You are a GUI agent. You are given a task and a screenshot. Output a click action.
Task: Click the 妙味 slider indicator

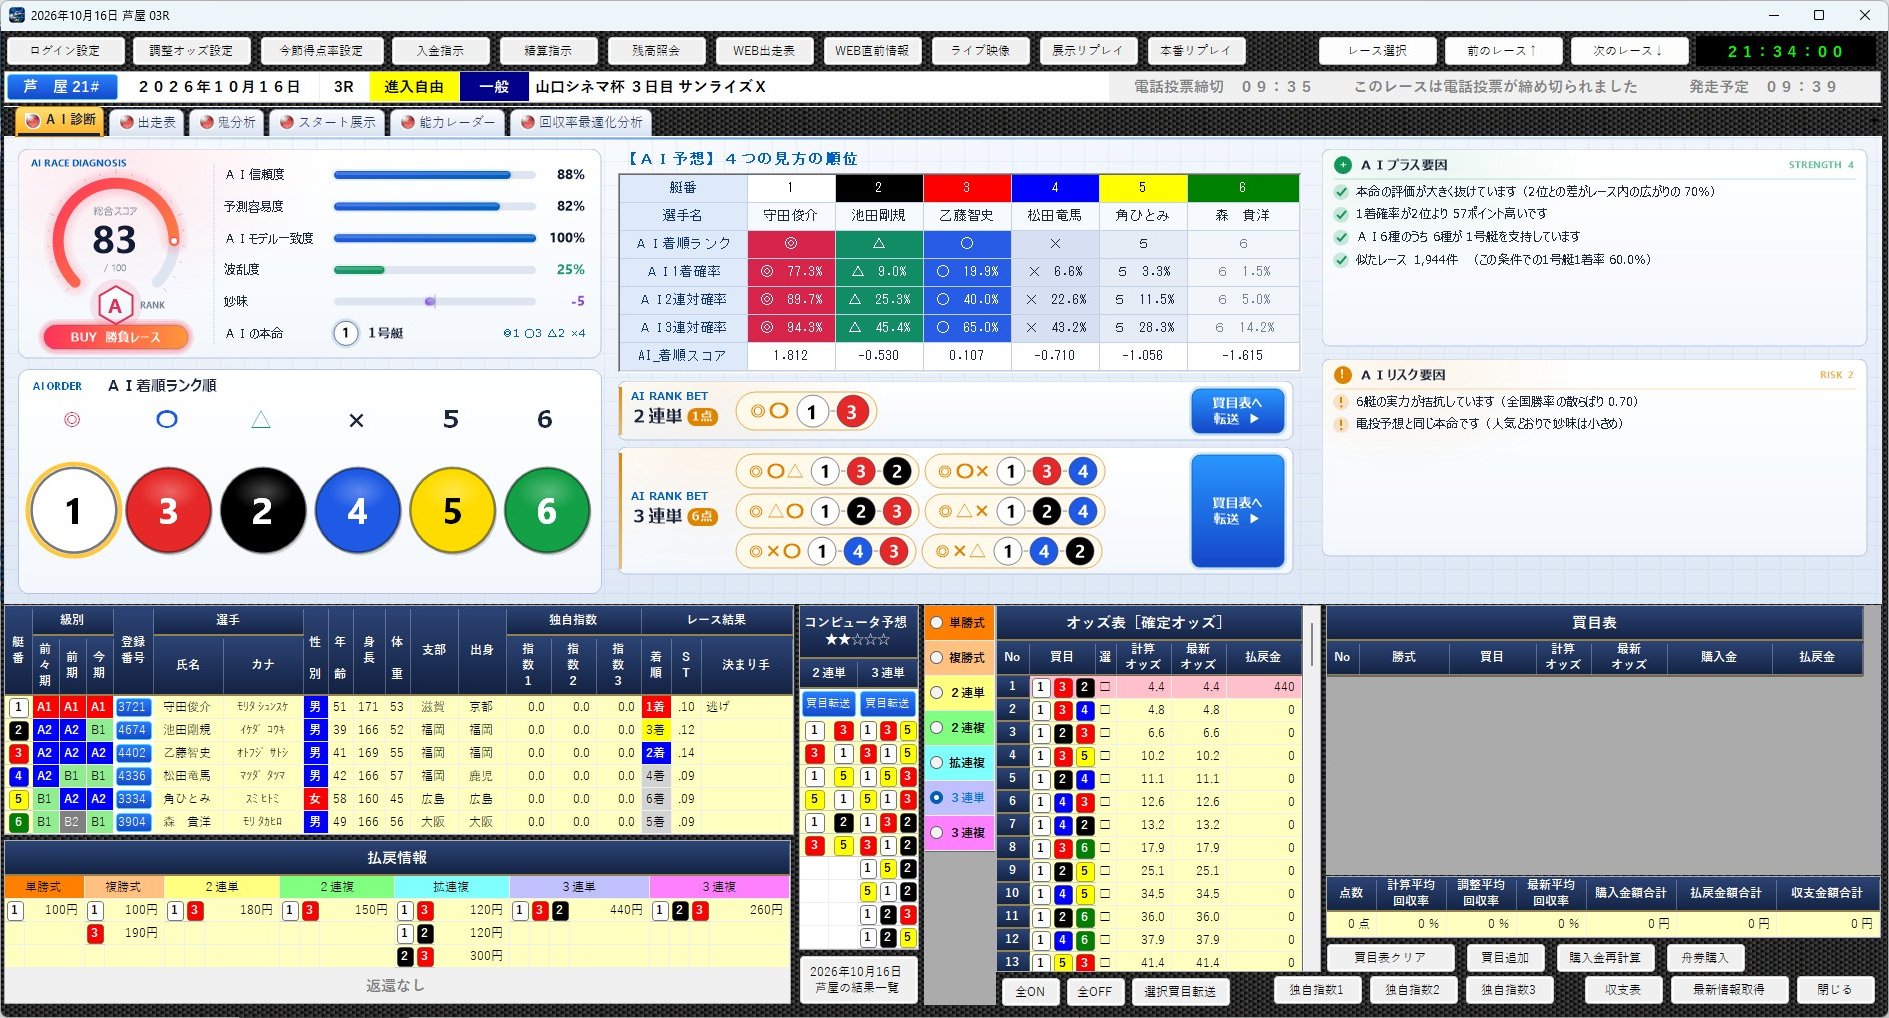tap(430, 301)
